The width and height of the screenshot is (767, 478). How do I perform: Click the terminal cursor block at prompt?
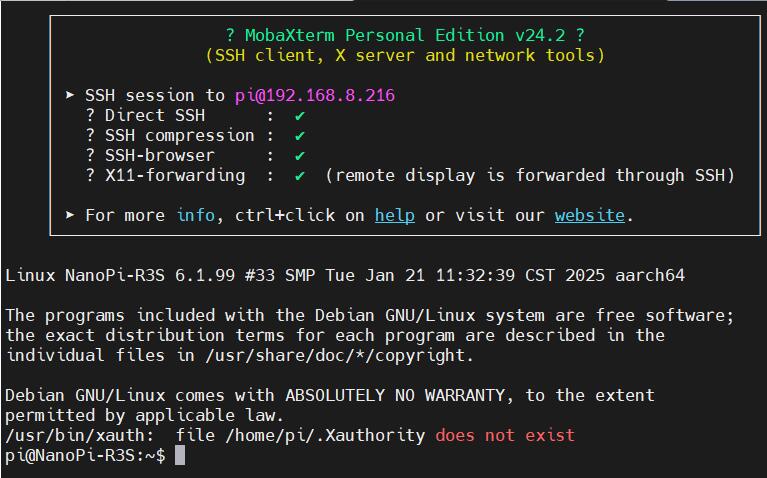point(180,455)
